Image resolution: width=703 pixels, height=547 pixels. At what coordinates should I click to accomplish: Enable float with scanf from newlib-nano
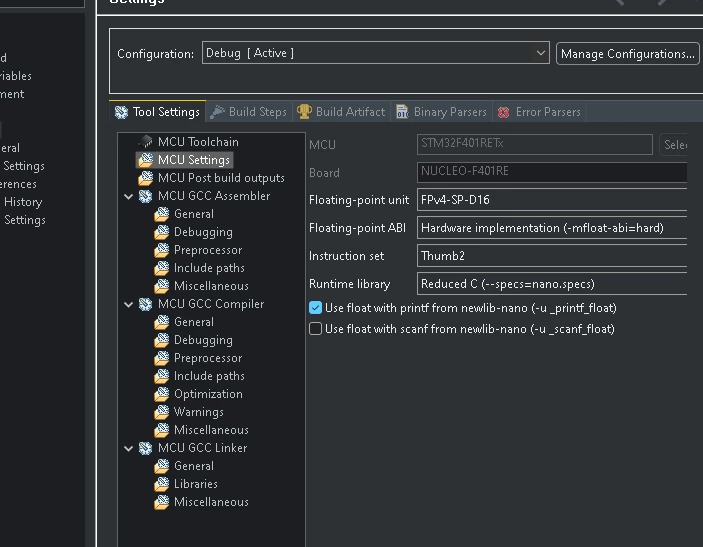pyautogui.click(x=316, y=329)
